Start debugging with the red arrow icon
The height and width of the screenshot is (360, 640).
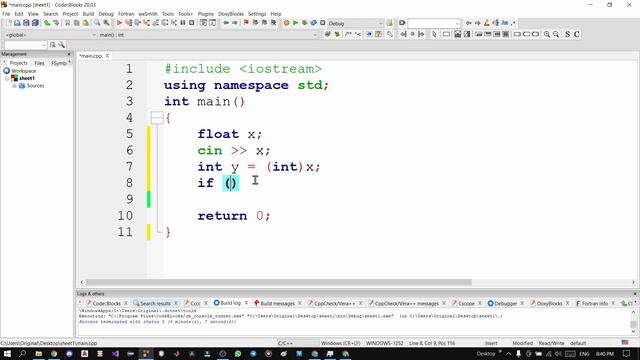(x=119, y=23)
